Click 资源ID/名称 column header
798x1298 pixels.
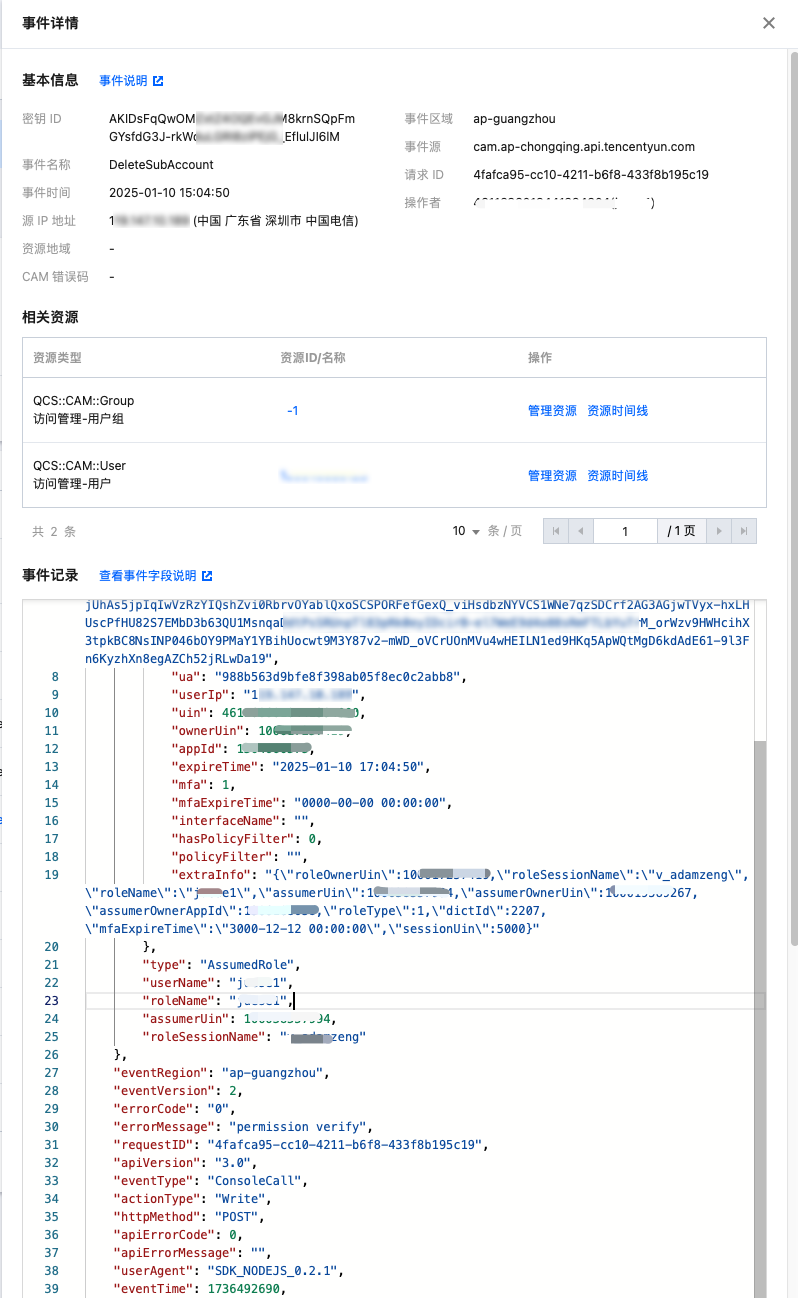(313, 357)
